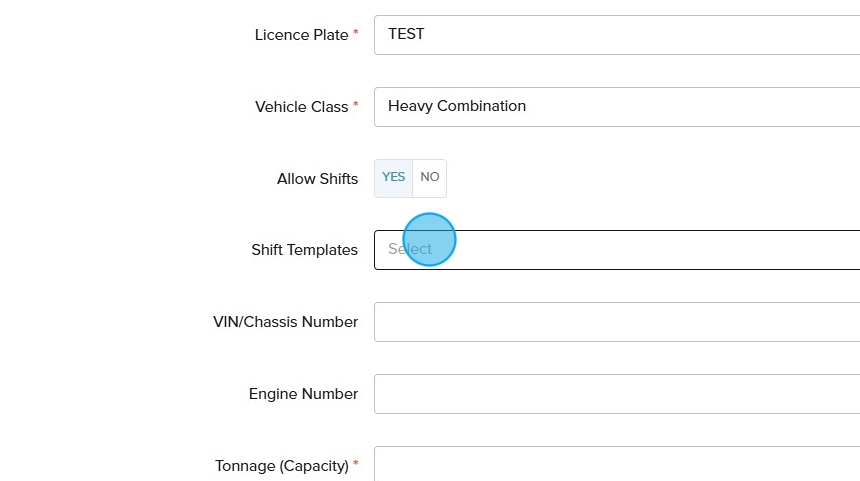
Task: Expand the Shift Templates select box
Action: pos(616,250)
